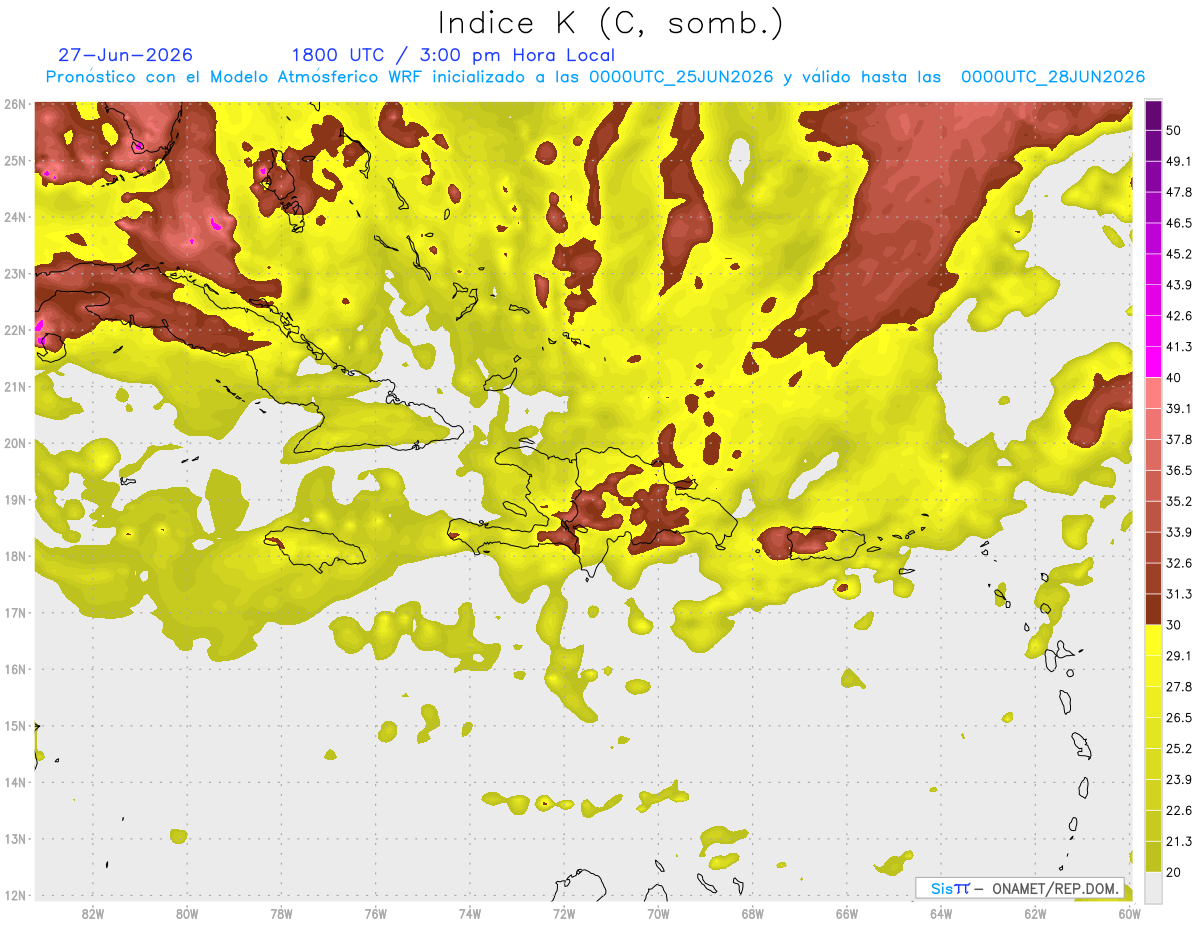
Task: Click the gray legend band below value 20
Action: [1153, 887]
